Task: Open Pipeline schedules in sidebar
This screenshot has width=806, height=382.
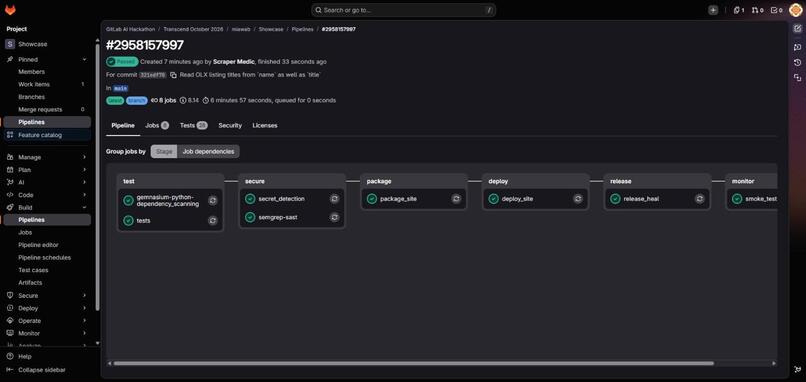Action: click(x=47, y=258)
